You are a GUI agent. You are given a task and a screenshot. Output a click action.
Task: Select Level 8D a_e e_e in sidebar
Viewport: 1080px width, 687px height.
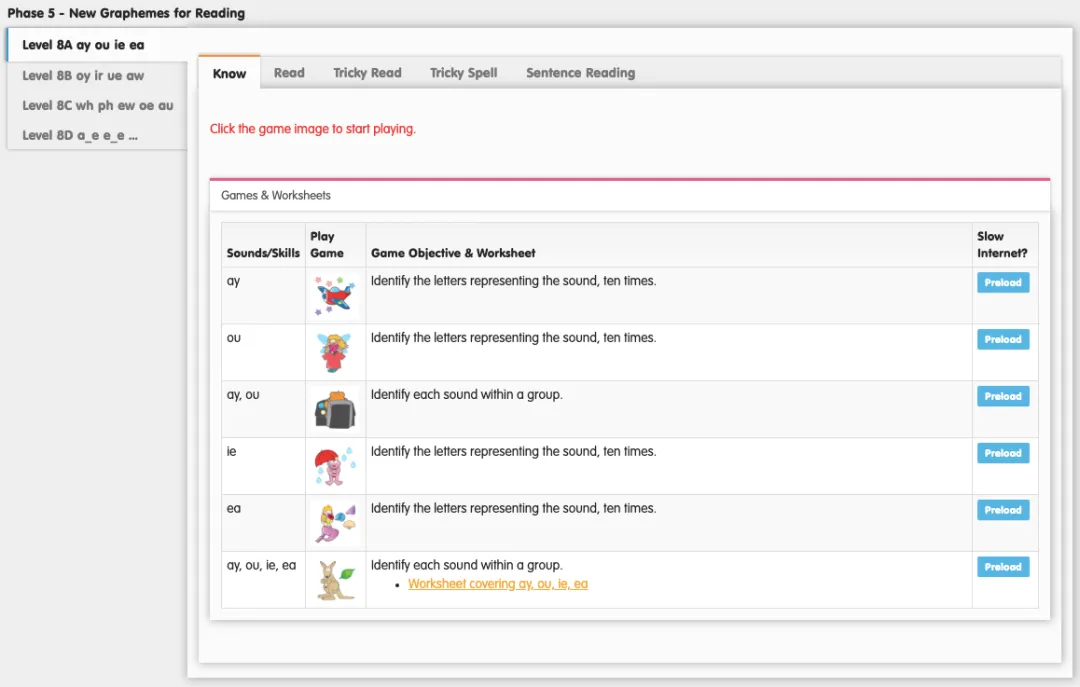click(x=80, y=135)
